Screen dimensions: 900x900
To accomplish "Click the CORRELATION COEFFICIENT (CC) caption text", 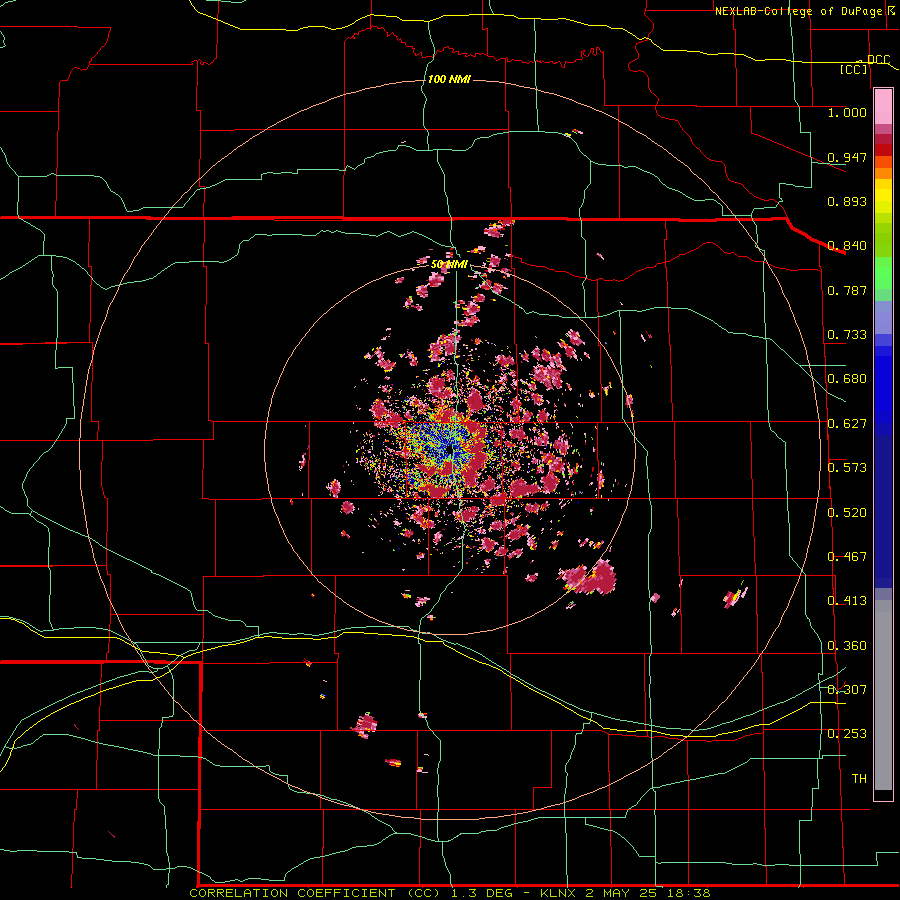I will 314,893.
